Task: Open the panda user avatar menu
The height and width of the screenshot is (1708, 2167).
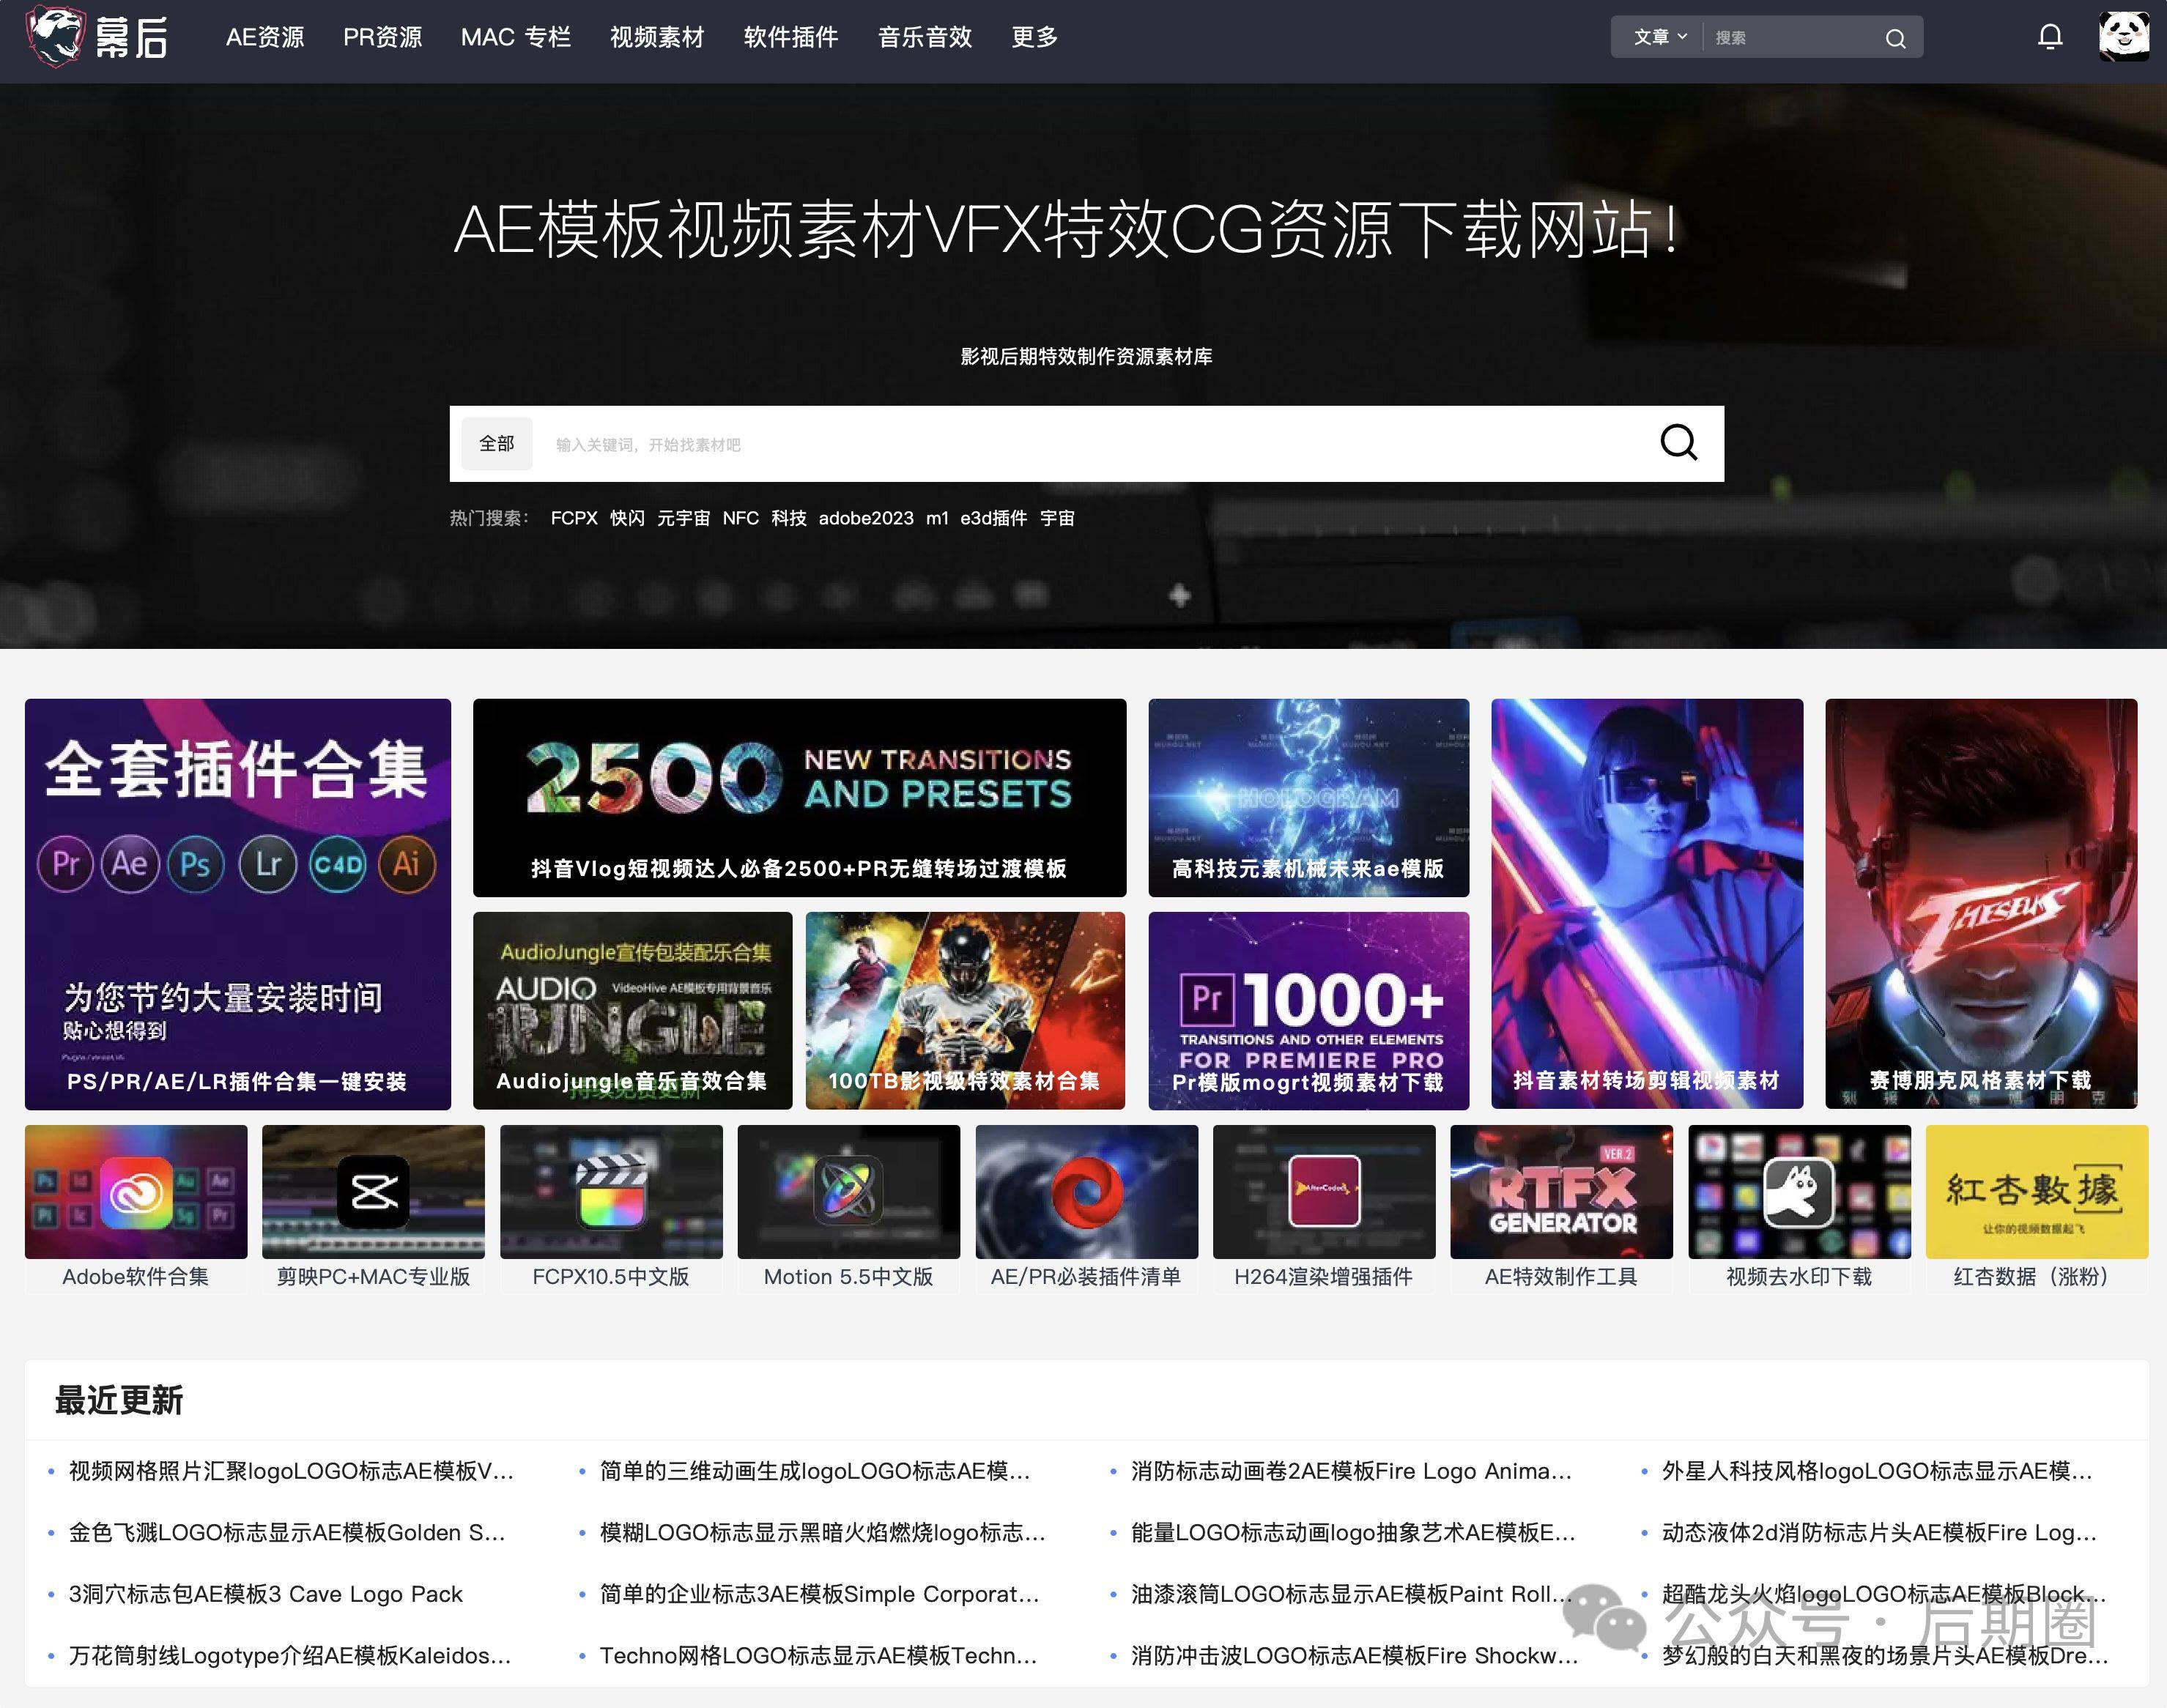Action: click(x=2124, y=36)
